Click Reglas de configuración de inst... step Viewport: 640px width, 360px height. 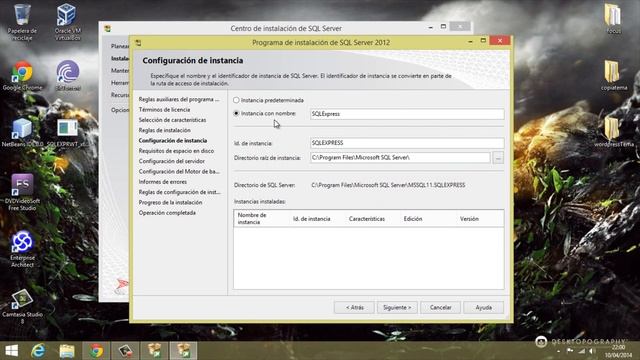coord(179,192)
